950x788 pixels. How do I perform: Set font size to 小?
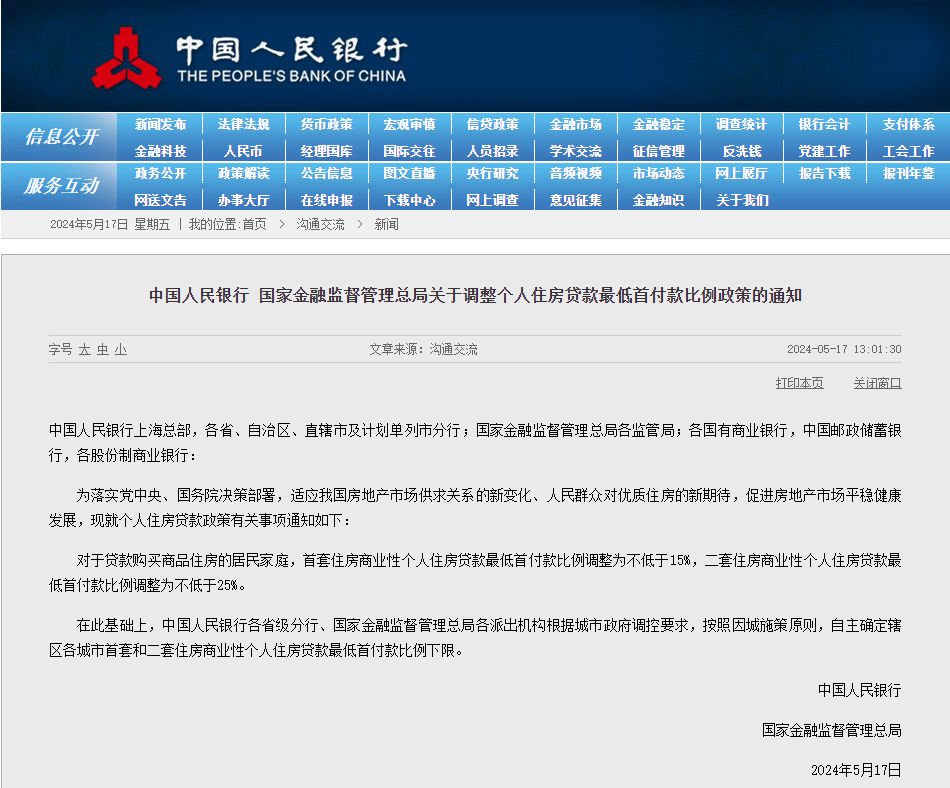pyautogui.click(x=121, y=349)
